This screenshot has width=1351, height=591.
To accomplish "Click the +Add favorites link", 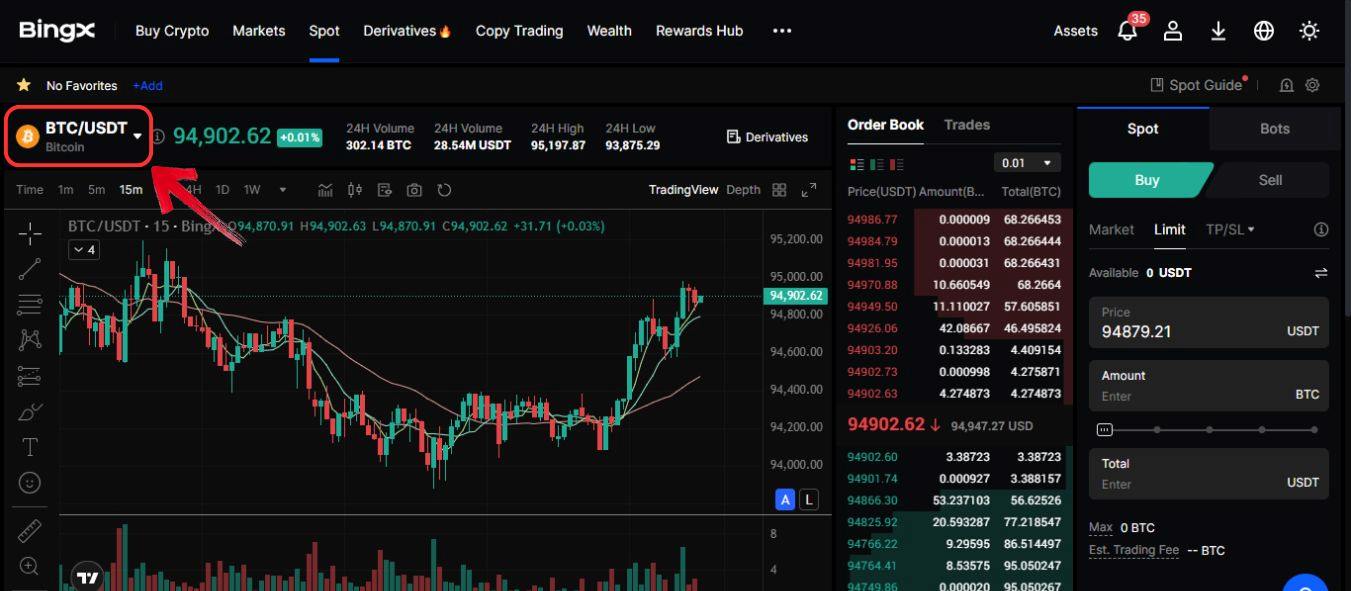I will pyautogui.click(x=147, y=86).
